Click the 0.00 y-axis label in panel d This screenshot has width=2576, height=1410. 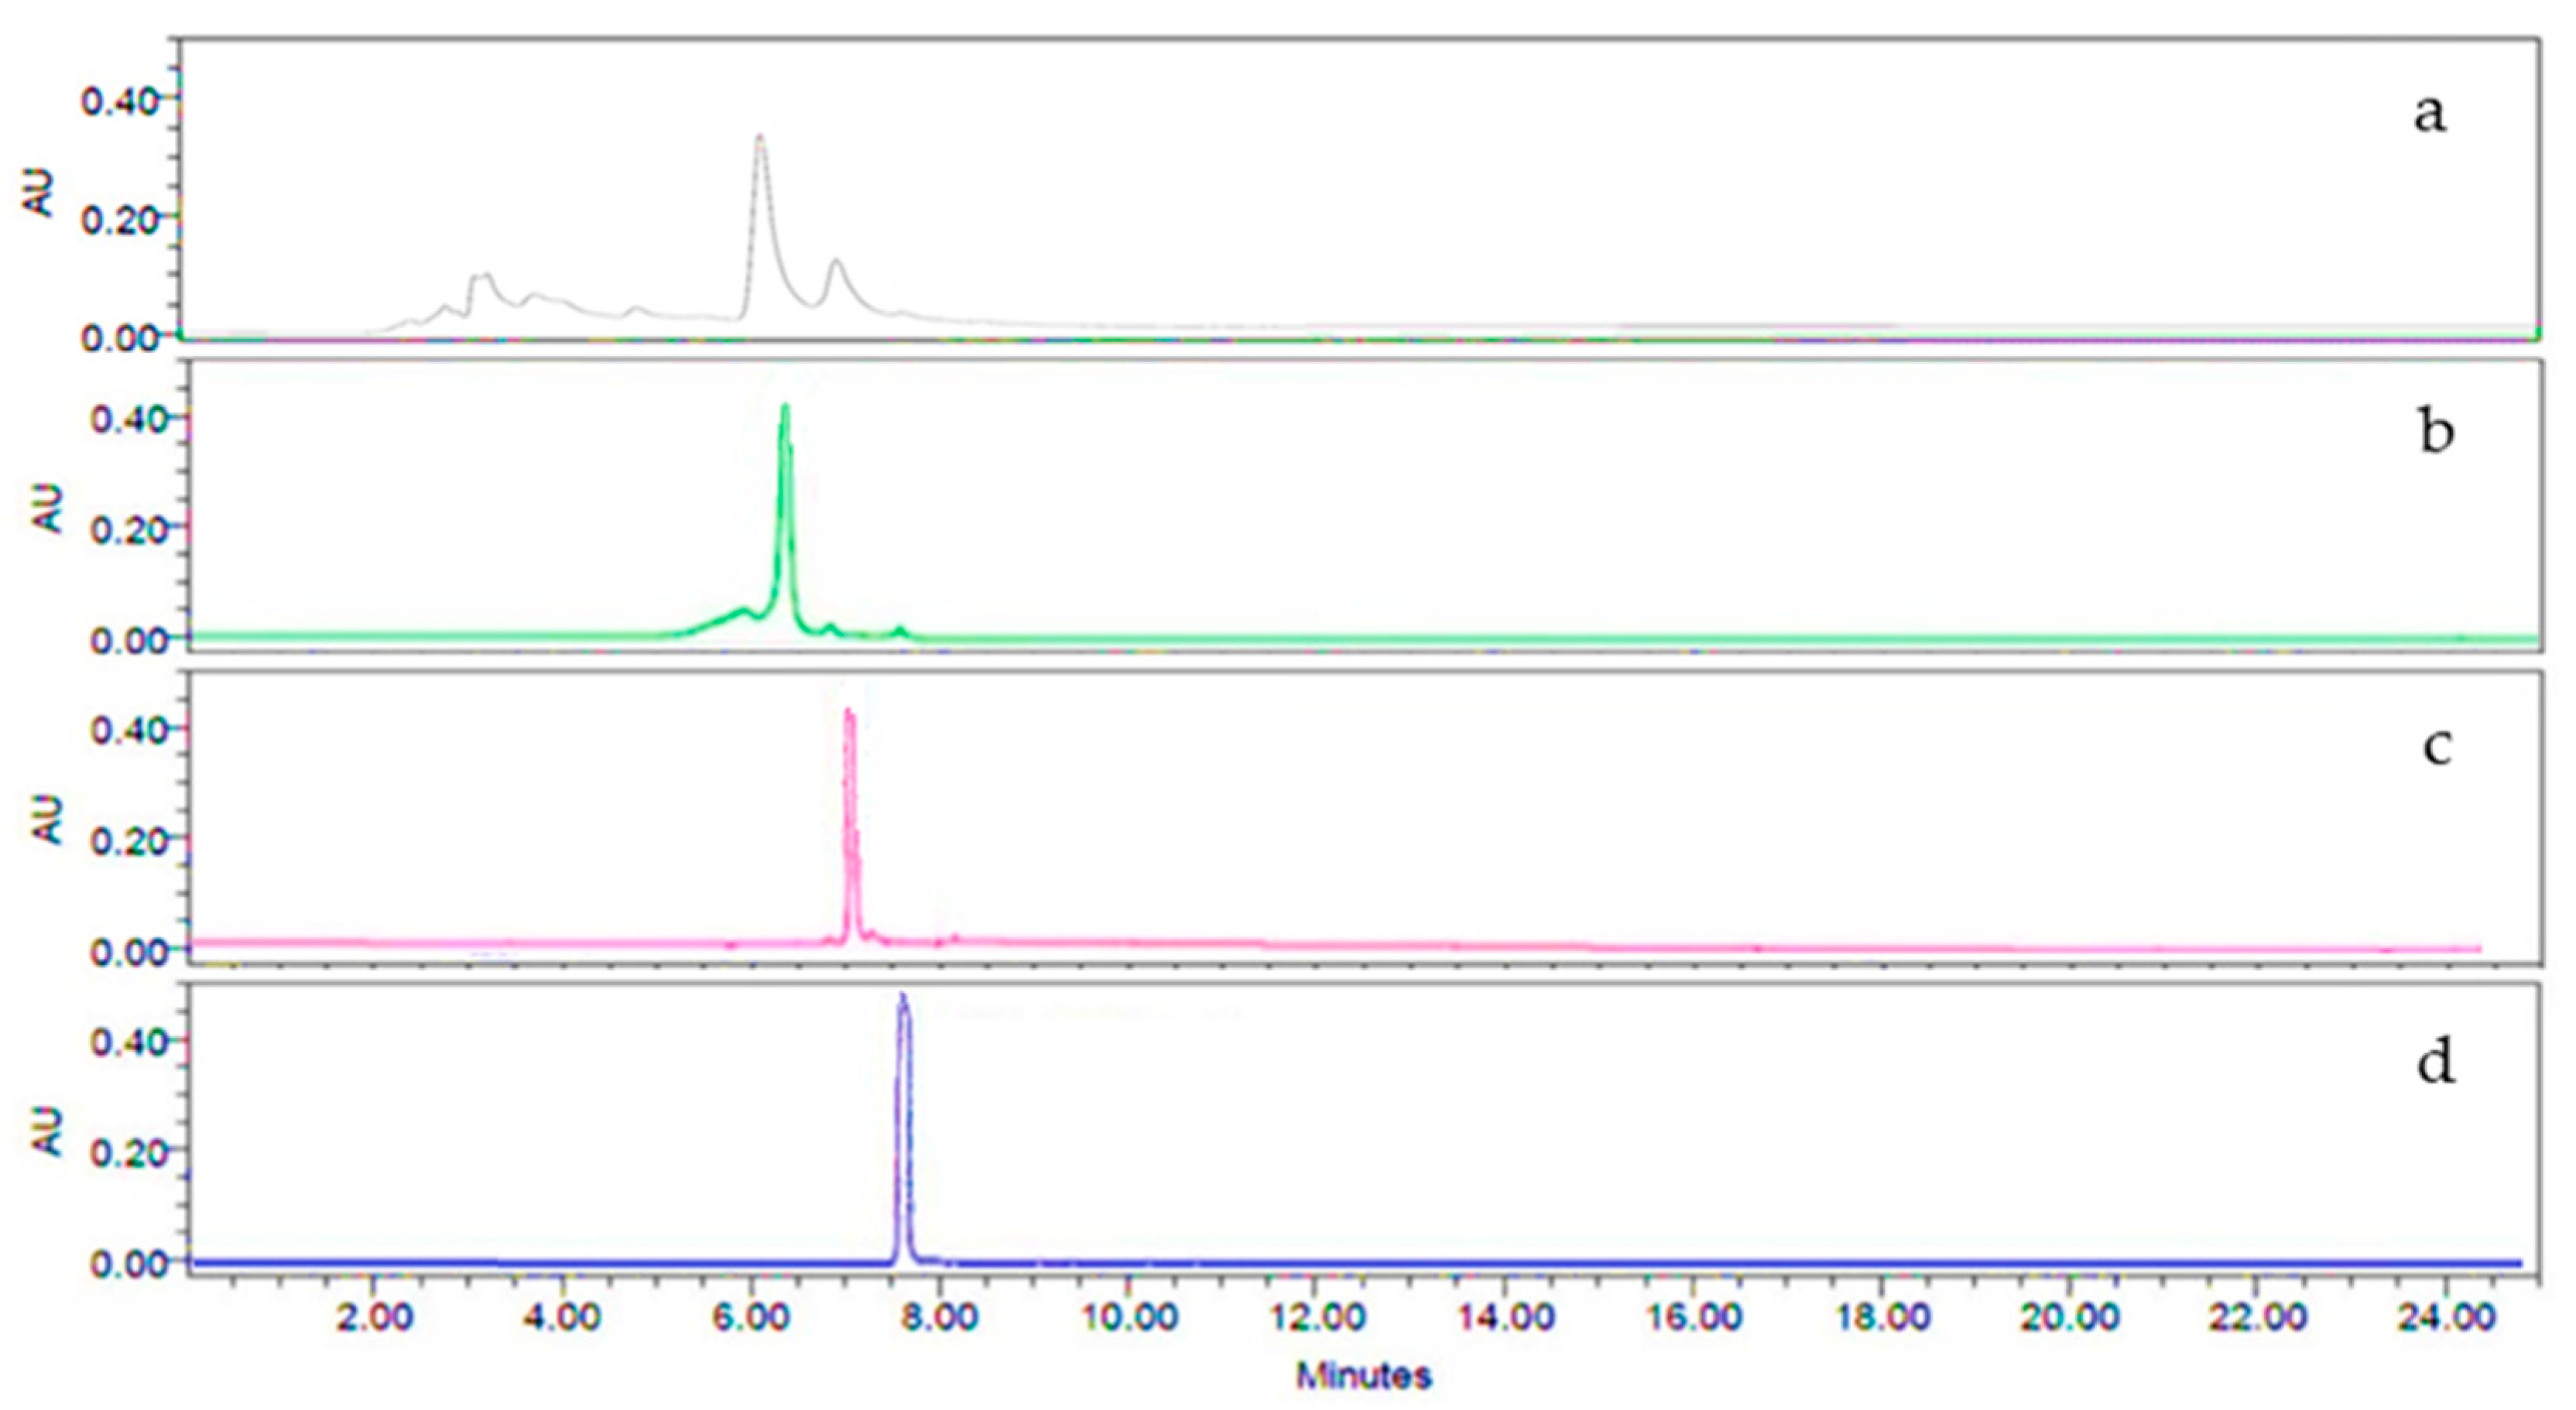[x=130, y=1264]
